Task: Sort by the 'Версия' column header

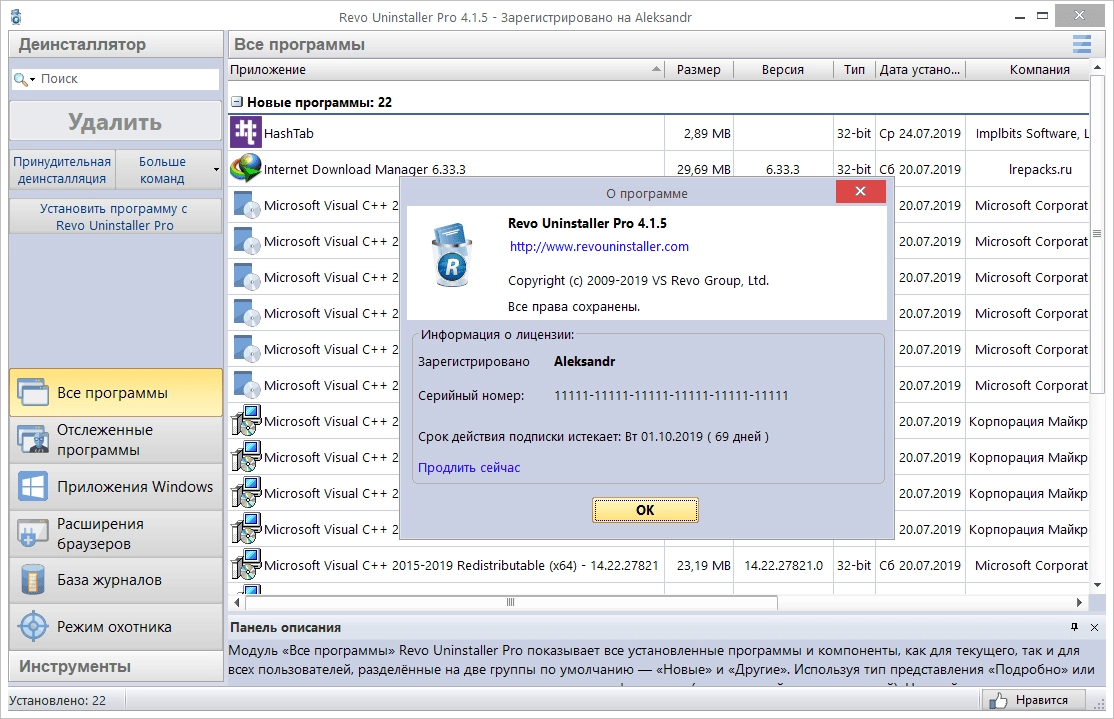Action: coord(782,70)
